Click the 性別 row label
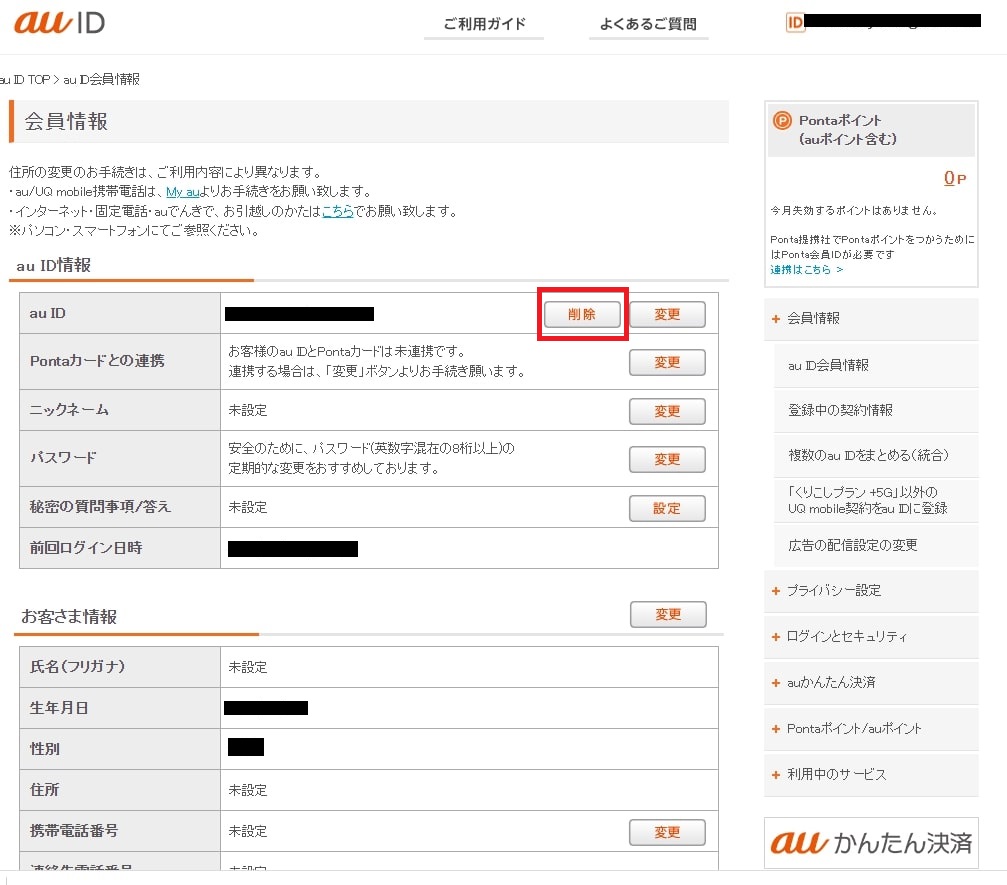Screen dimensions: 1007x885 [44, 749]
